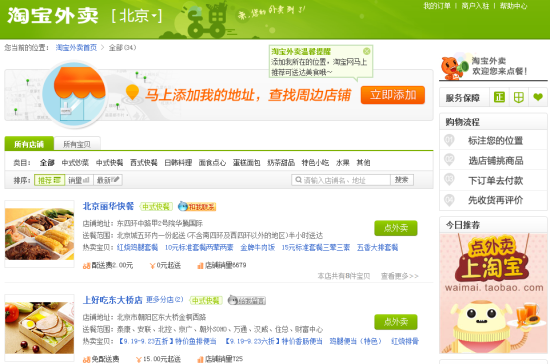Focus the shop name and address search field
The width and height of the screenshot is (550, 364).
(x=341, y=180)
